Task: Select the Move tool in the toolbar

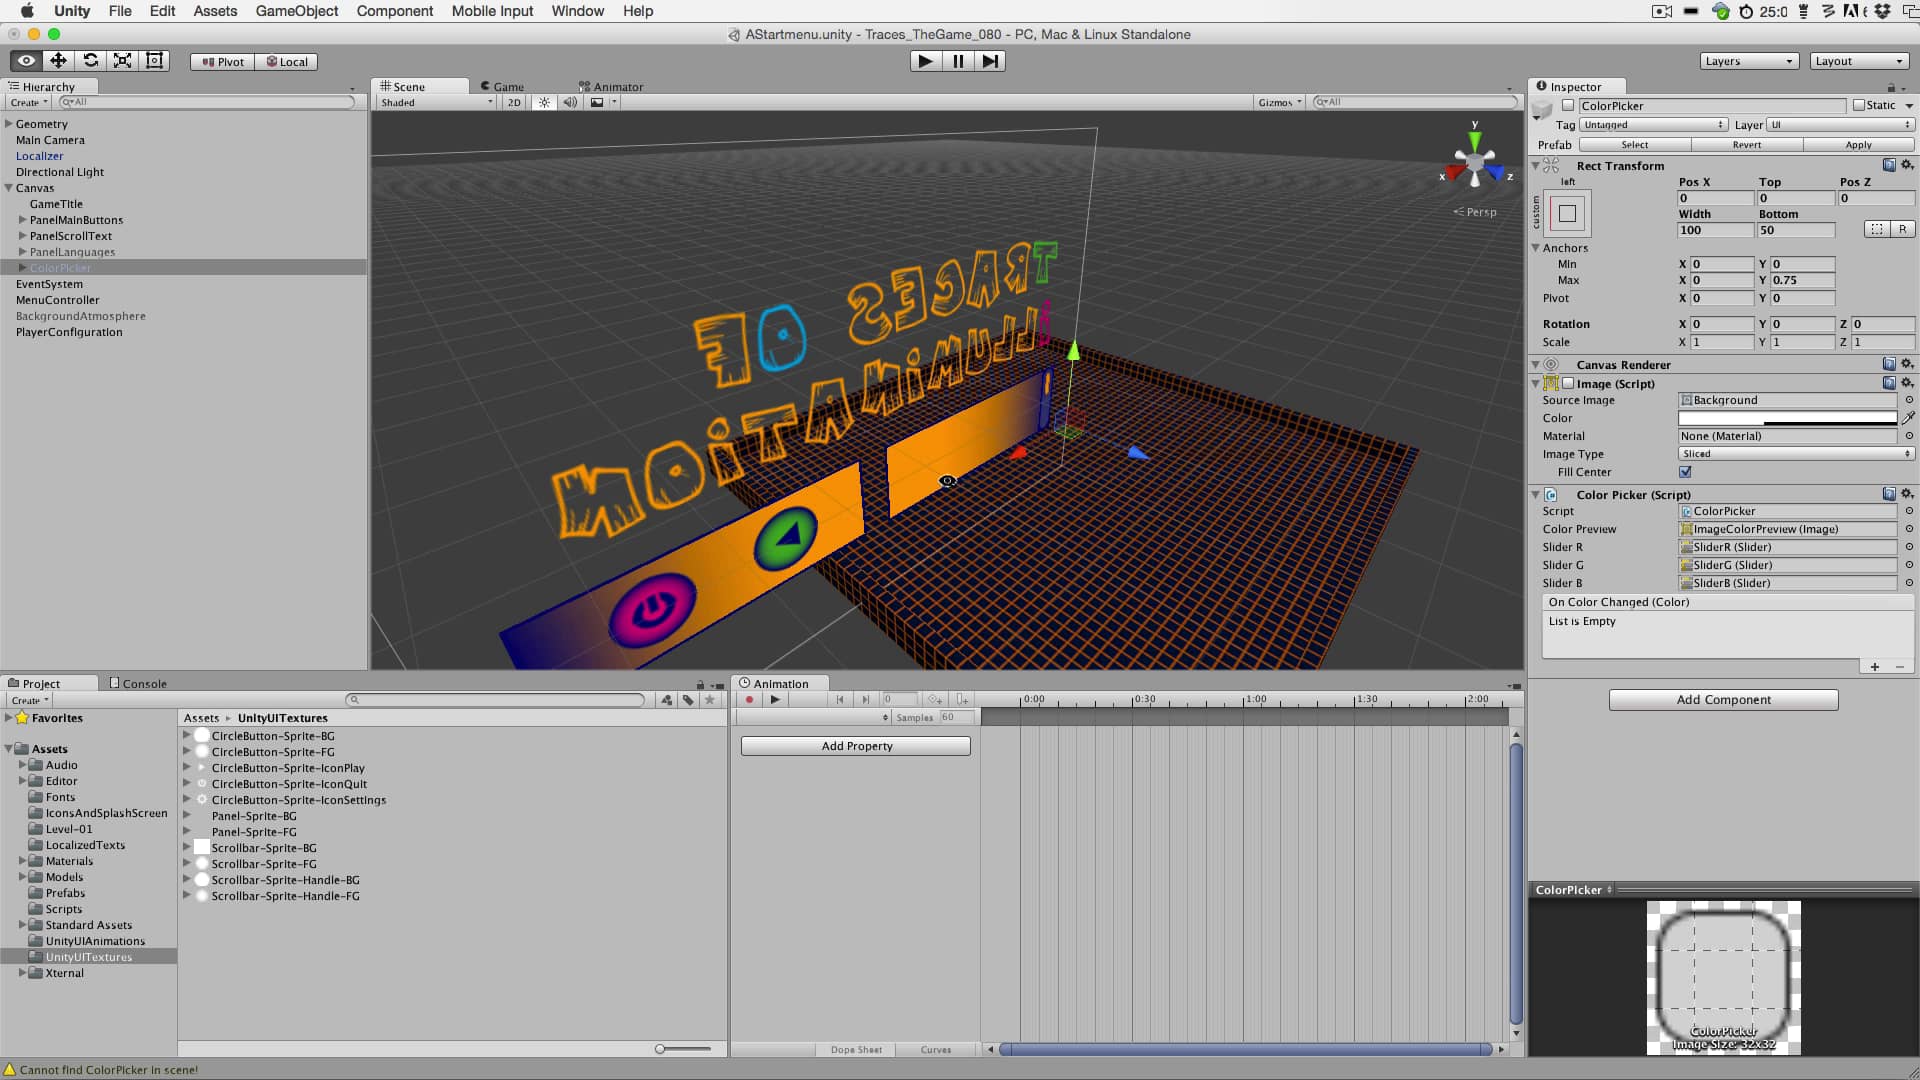Action: point(58,60)
